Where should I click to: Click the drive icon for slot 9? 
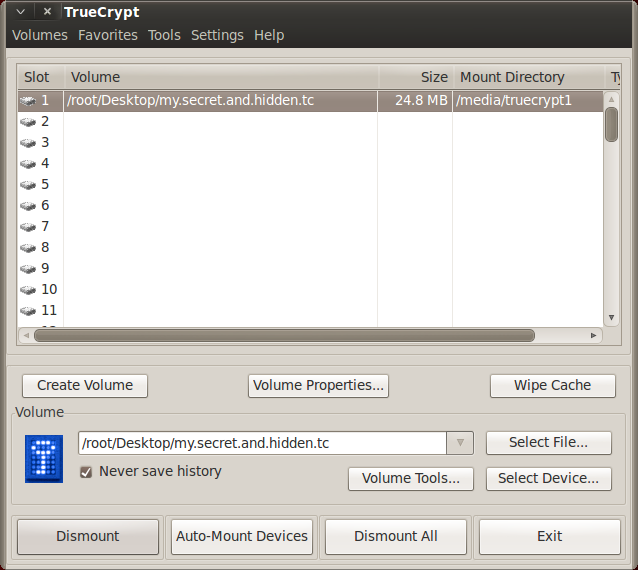point(28,269)
